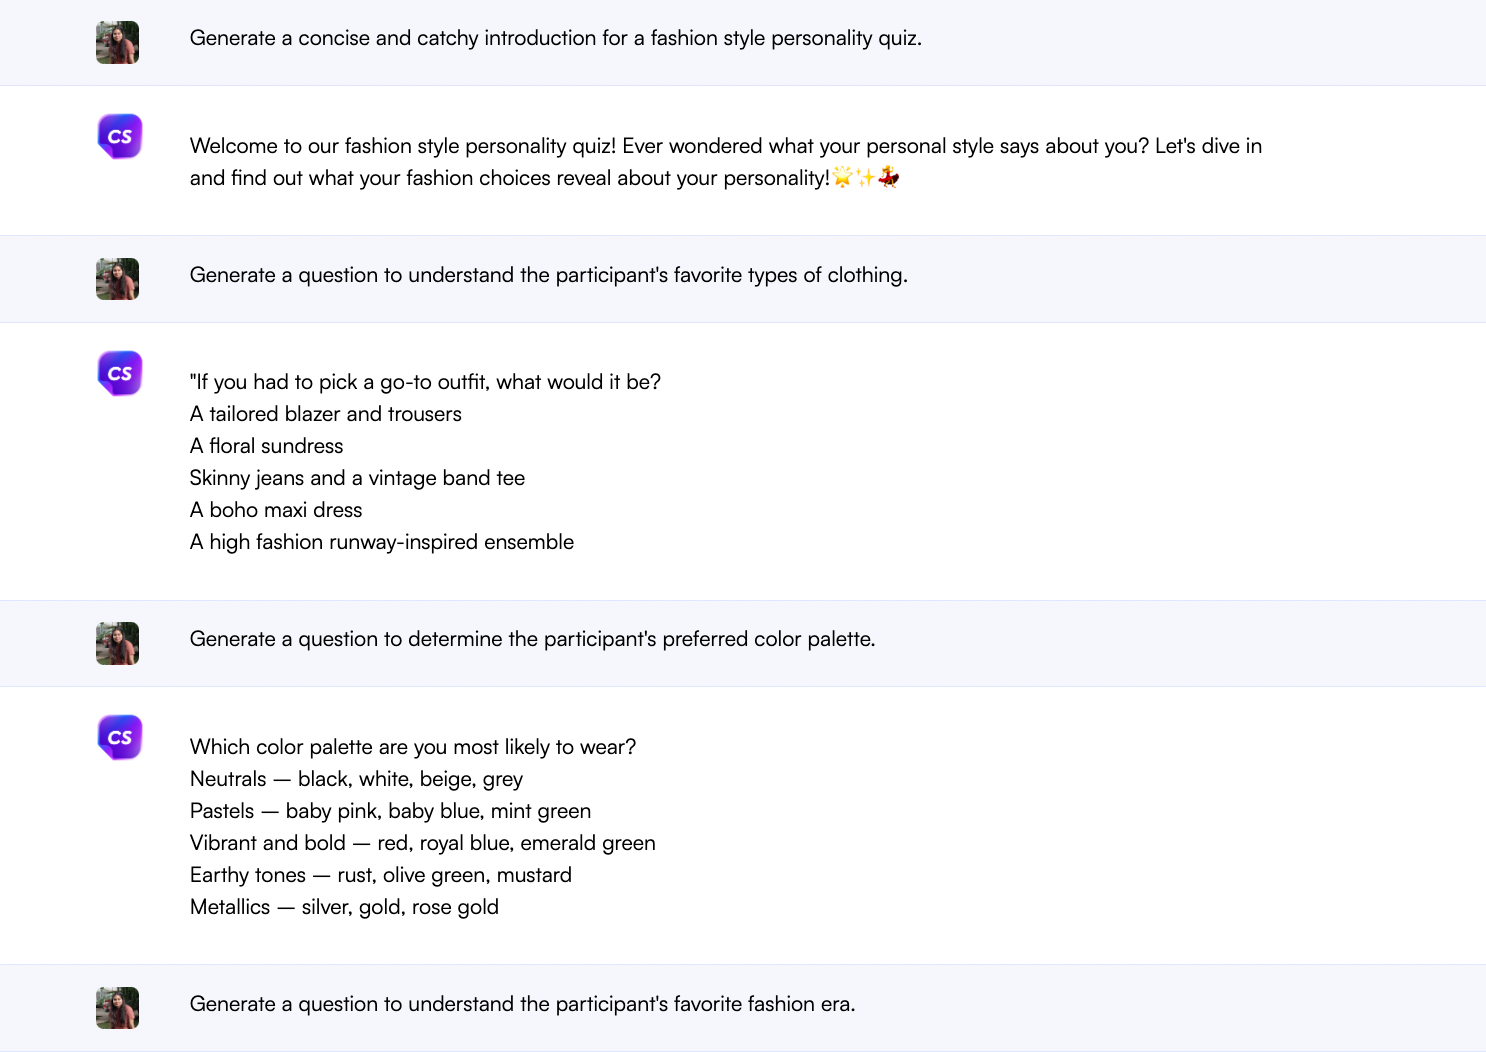Image resolution: width=1486 pixels, height=1052 pixels.
Task: Click the user avatar beside the quiz introduction prompt
Action: pyautogui.click(x=117, y=43)
